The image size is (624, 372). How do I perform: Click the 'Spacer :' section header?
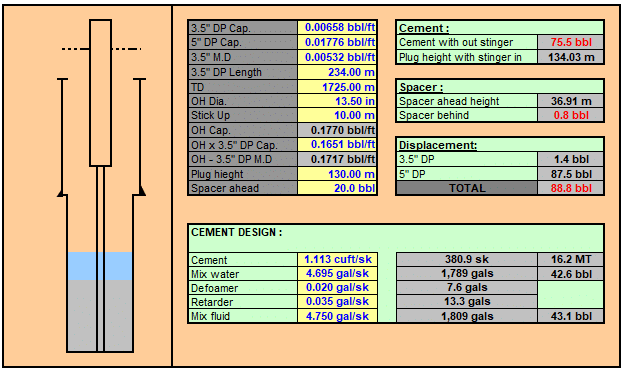point(500,87)
